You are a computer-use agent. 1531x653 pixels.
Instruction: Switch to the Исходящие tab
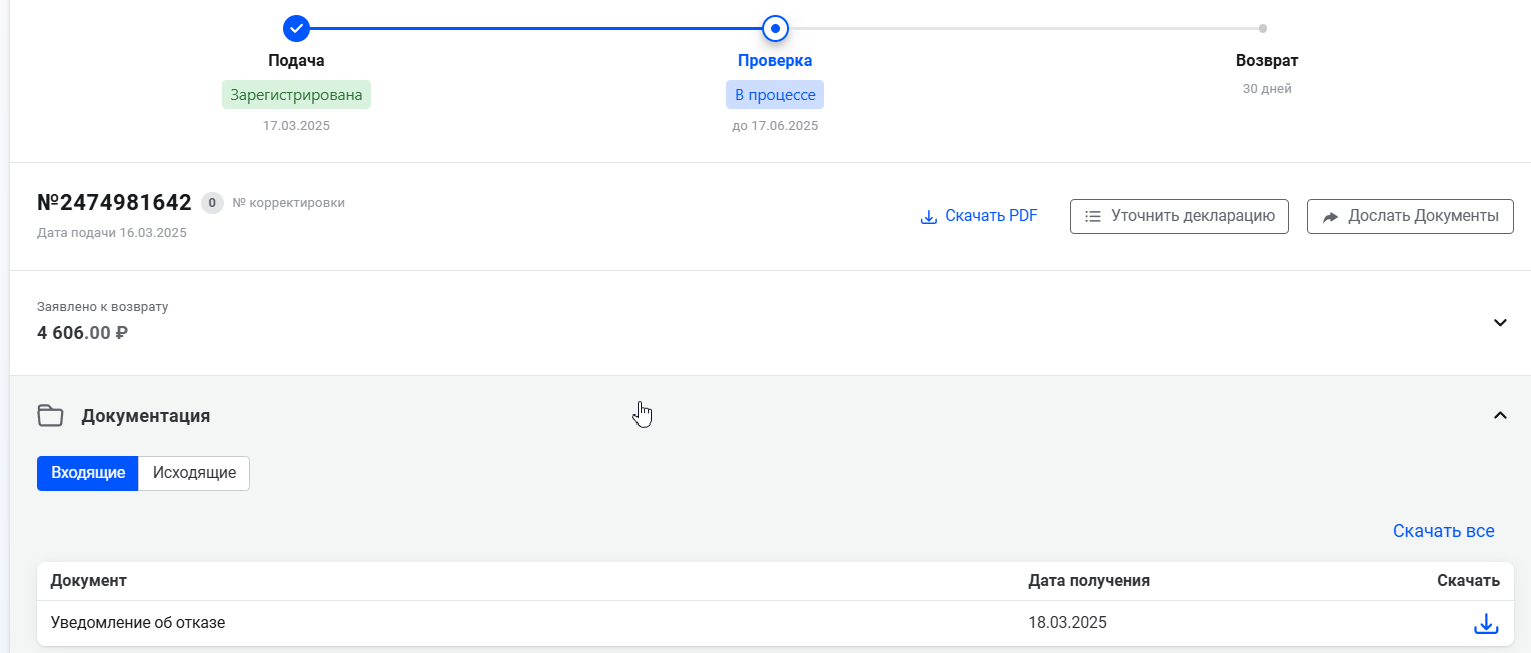click(194, 473)
